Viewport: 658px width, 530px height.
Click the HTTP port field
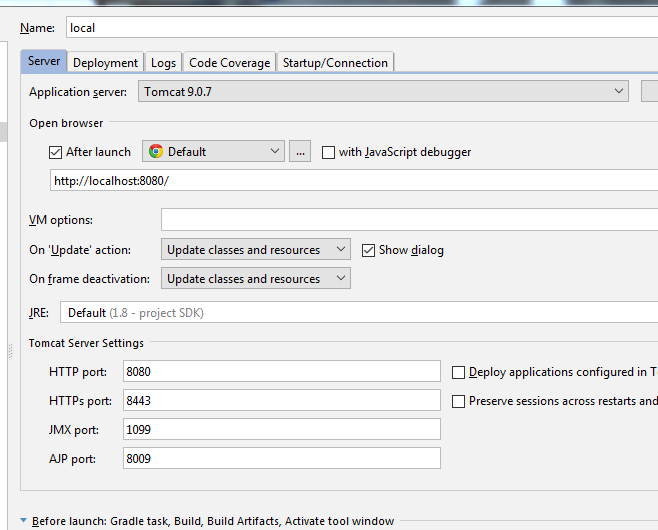(282, 371)
